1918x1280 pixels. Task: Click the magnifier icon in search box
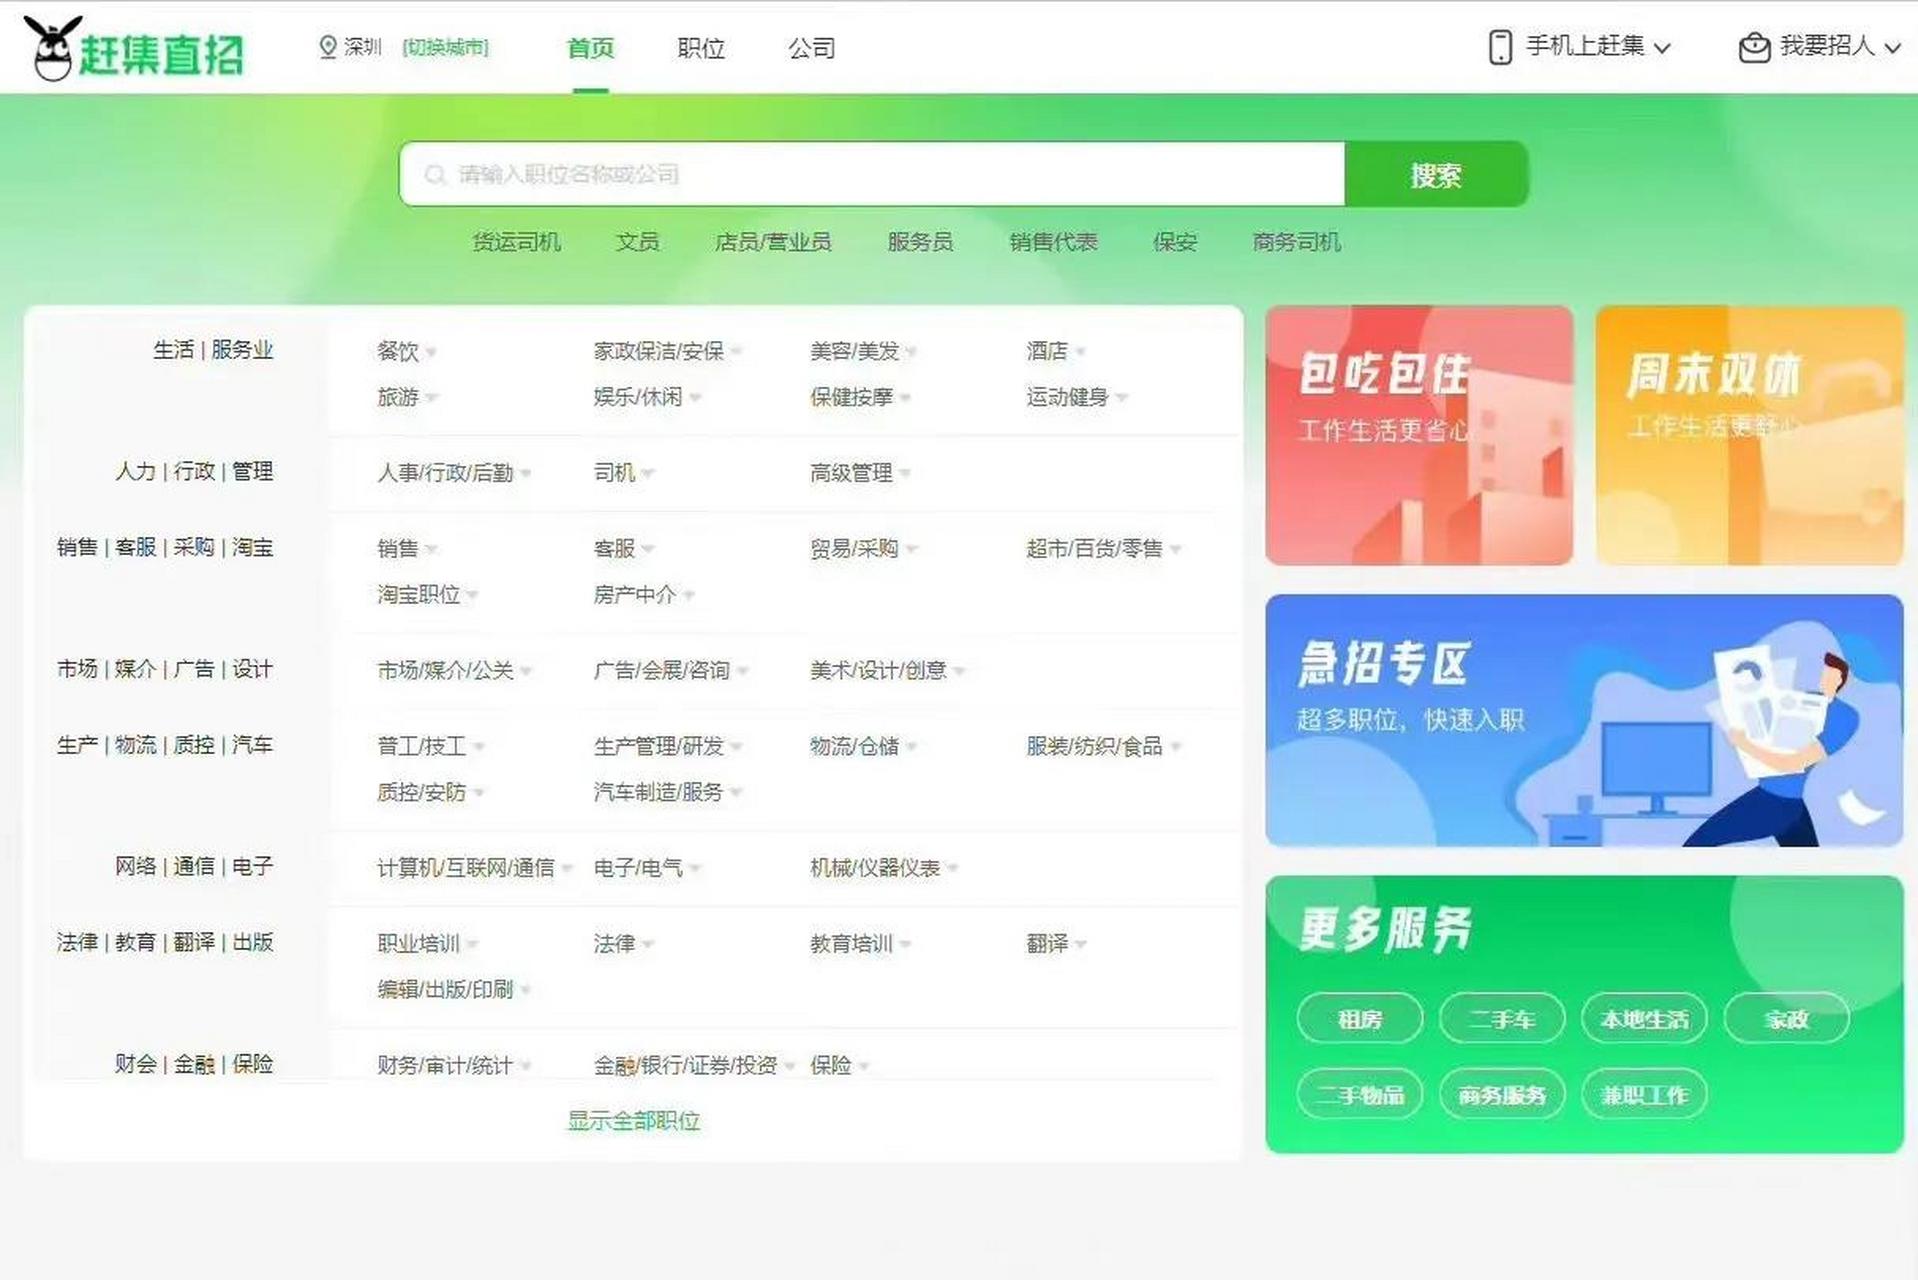coord(434,175)
